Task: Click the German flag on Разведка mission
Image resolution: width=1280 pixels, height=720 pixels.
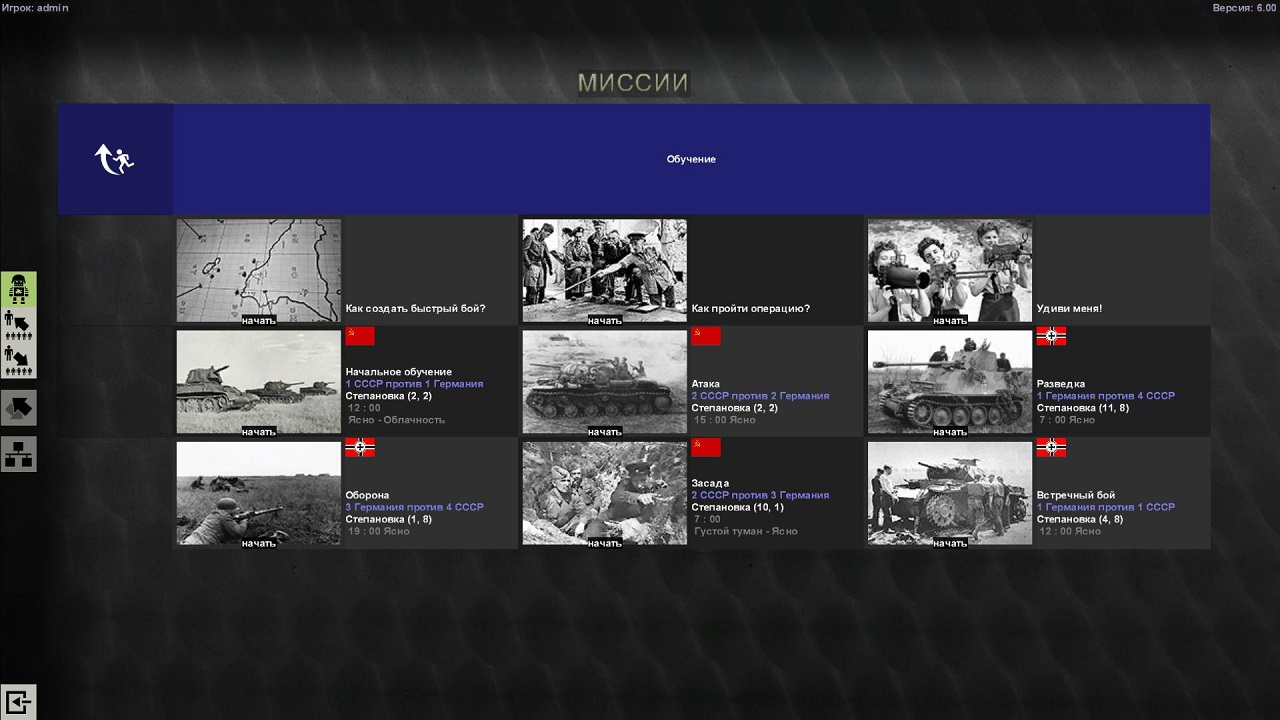Action: click(1051, 336)
